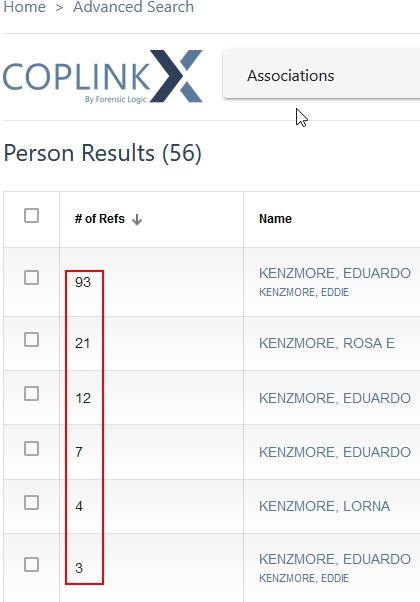Select checkbox for the 12 refs row
420x602 pixels.
click(31, 394)
